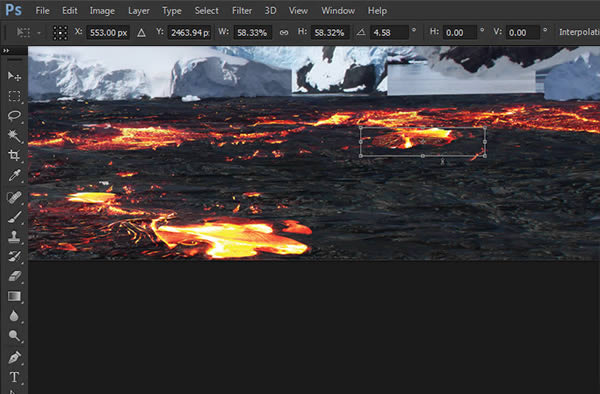Image resolution: width=600 pixels, height=394 pixels.
Task: Select the History Brush tool
Action: (x=14, y=256)
